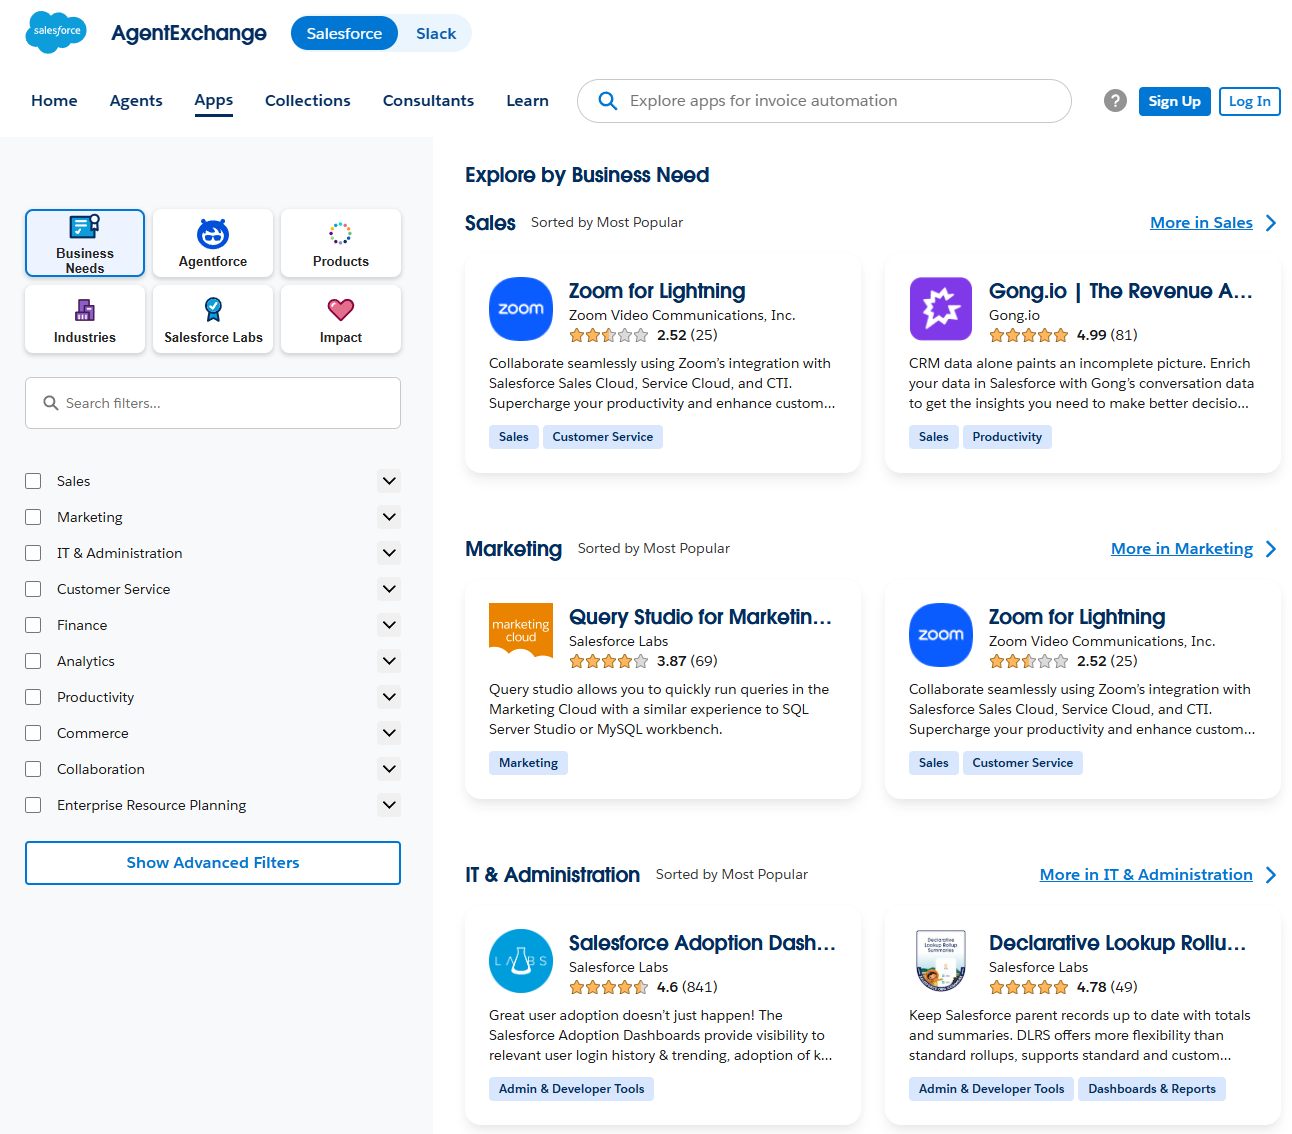Check the Collaboration filter checkbox

tap(33, 769)
